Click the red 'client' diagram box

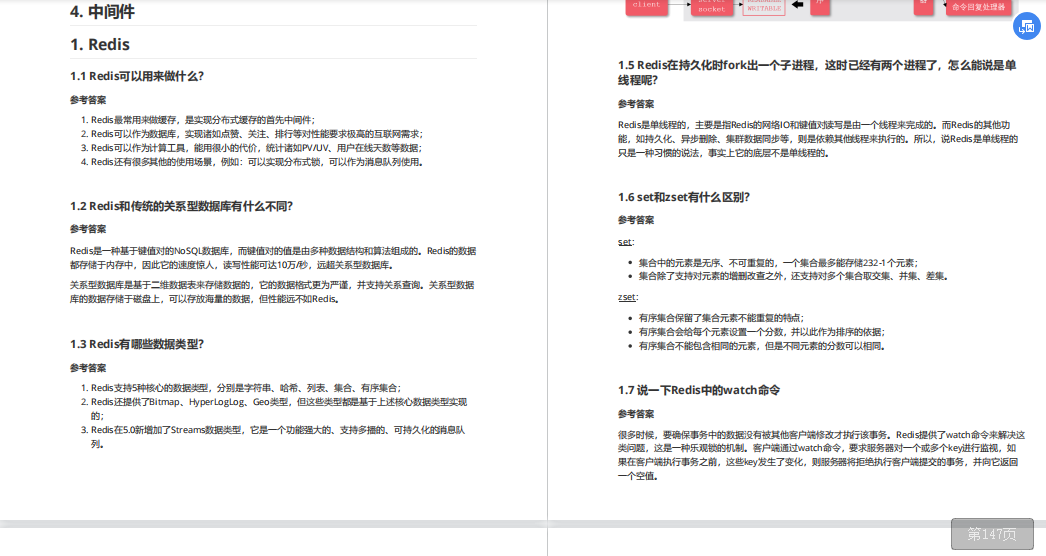click(646, 6)
